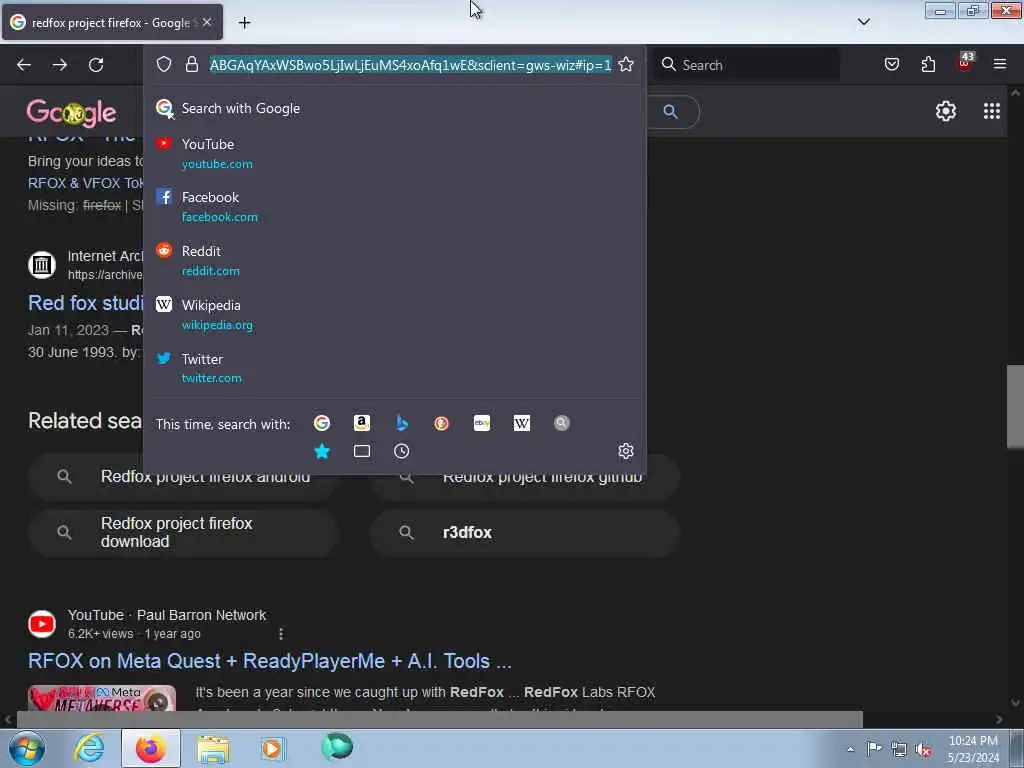Screen dimensions: 1024x768
Task: Open taskbar clock showing 10:24 PM
Action: pyautogui.click(x=973, y=749)
